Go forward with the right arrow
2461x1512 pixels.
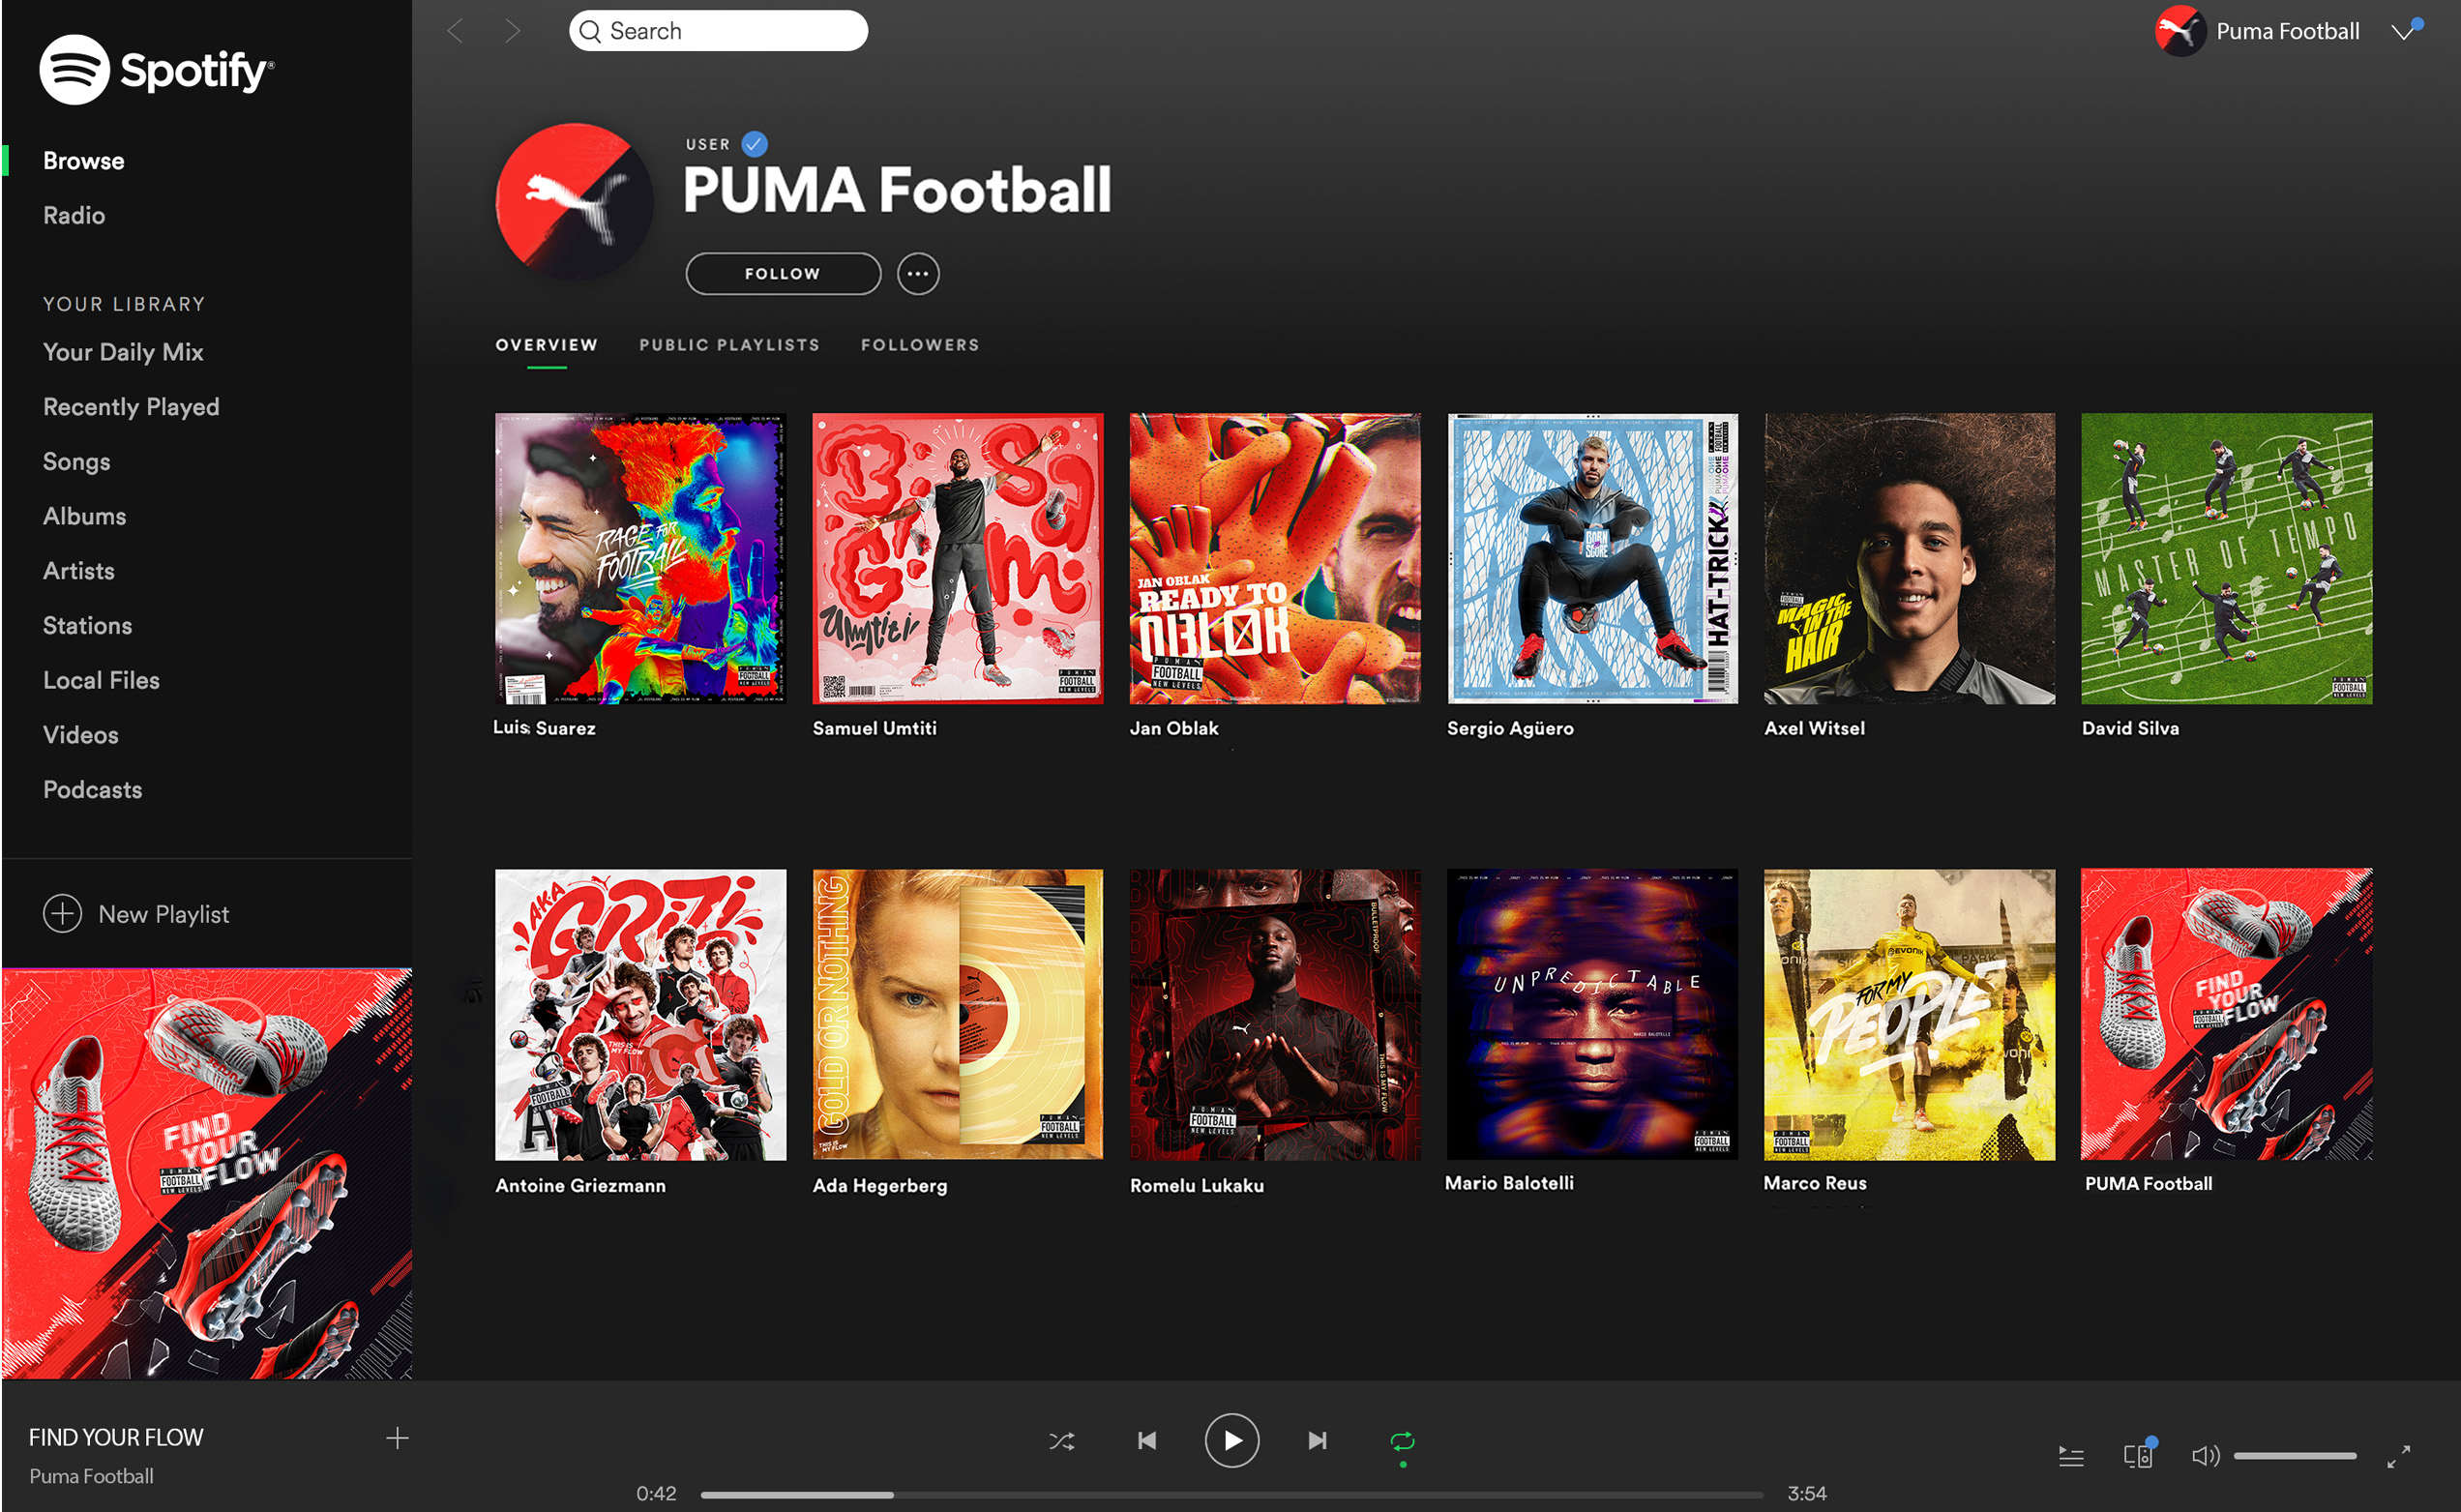tap(512, 31)
